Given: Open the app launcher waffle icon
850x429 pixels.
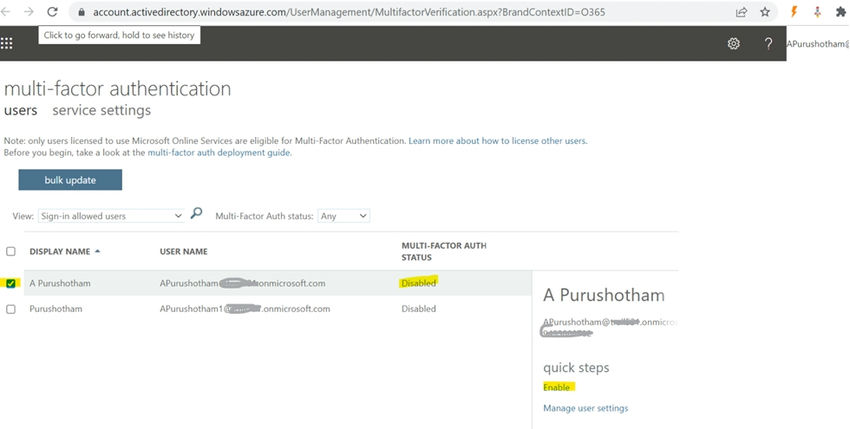Looking at the screenshot, I should pyautogui.click(x=7, y=43).
